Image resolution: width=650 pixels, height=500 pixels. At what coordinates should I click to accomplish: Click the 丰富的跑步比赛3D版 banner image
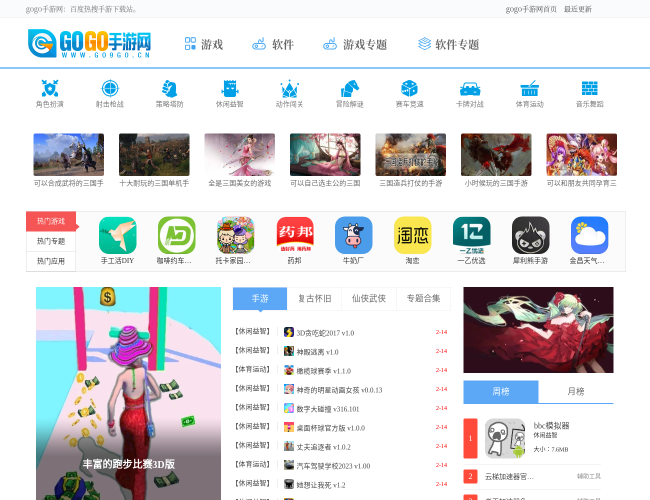129,393
